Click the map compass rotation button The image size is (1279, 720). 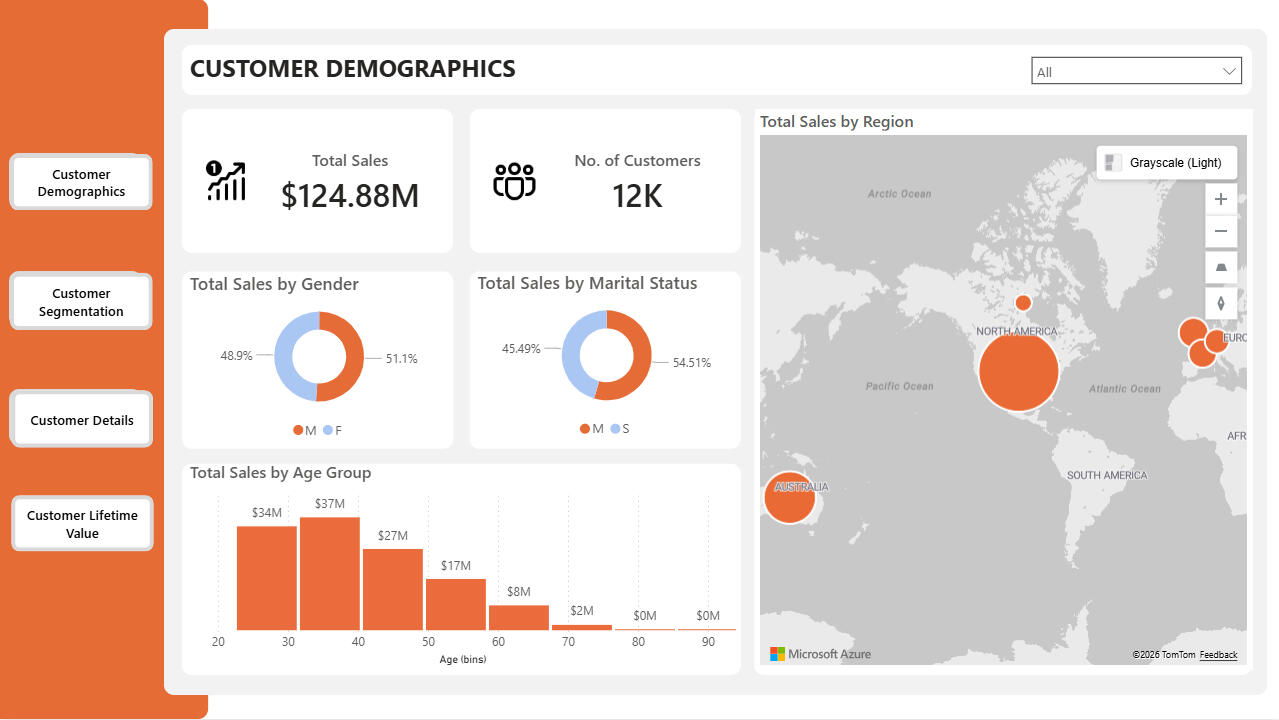coord(1220,303)
